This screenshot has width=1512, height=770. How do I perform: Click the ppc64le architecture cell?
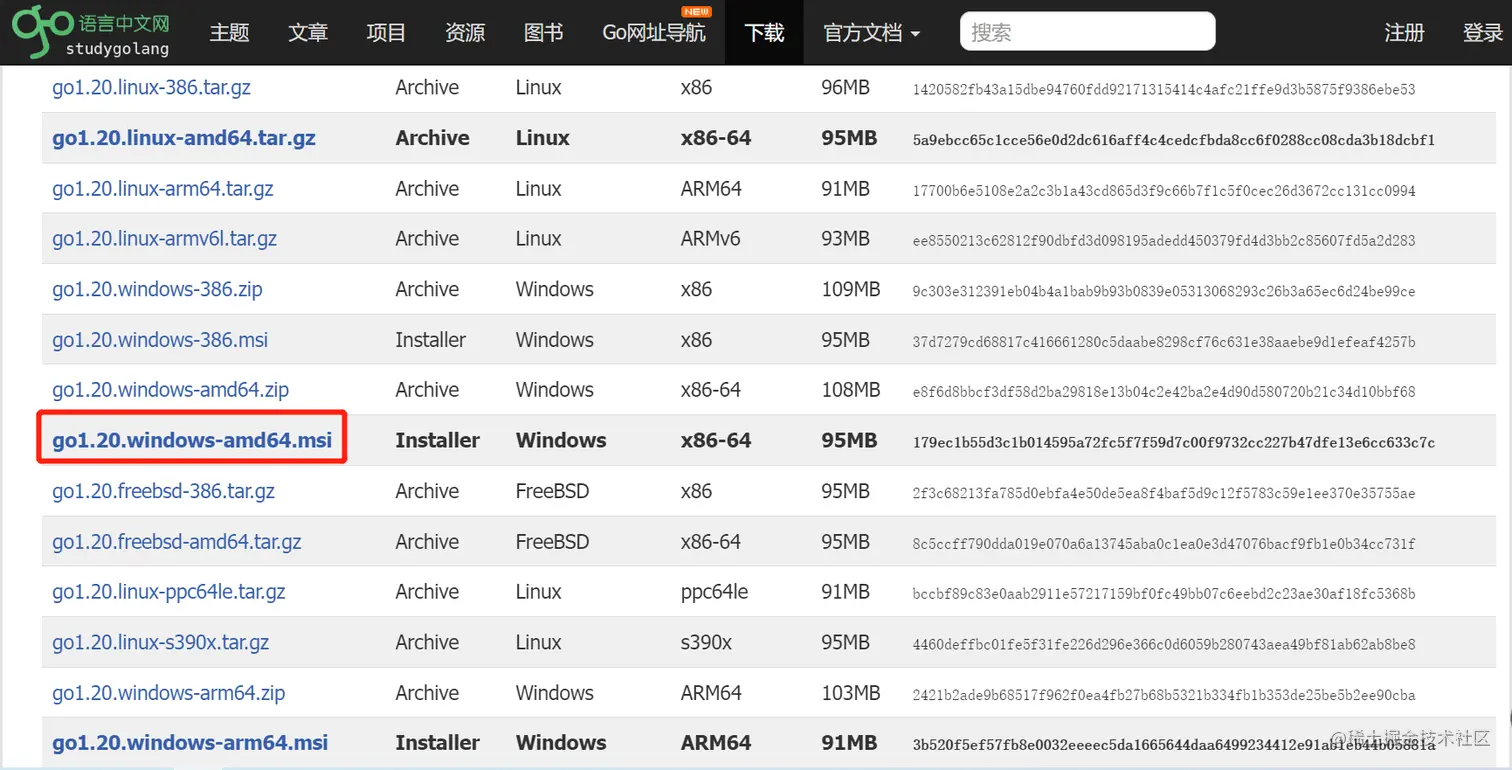click(714, 592)
